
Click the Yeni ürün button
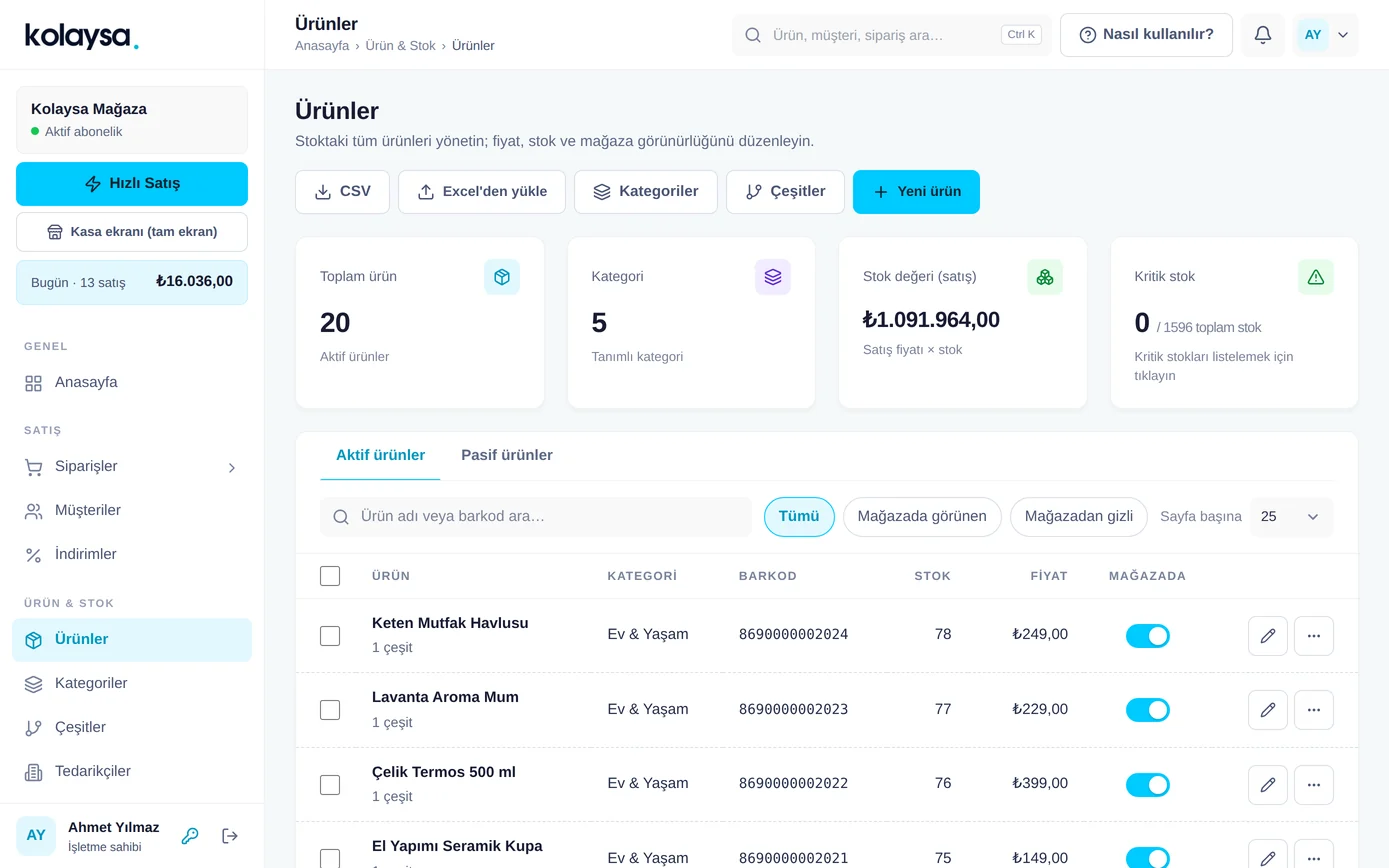(916, 192)
